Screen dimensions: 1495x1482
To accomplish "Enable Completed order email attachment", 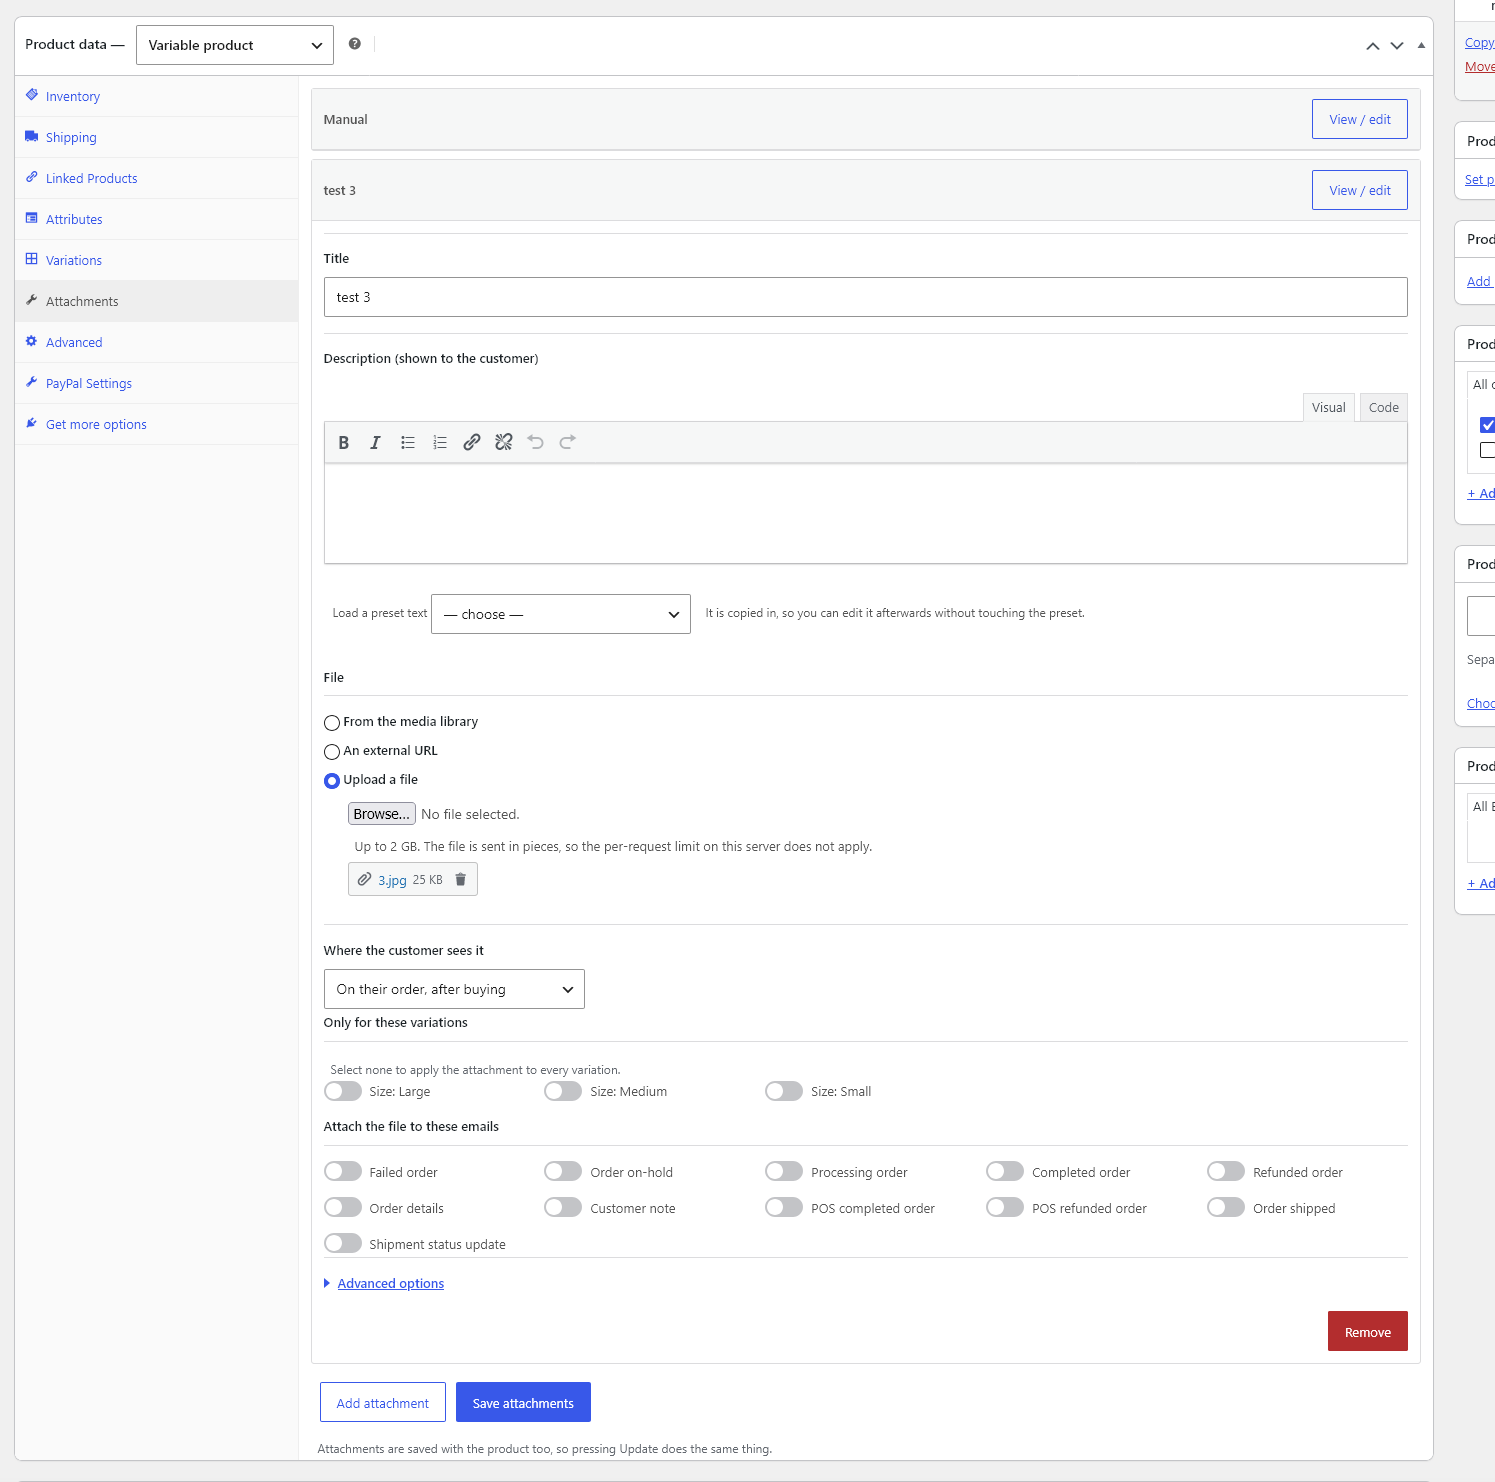I will click(1005, 1171).
